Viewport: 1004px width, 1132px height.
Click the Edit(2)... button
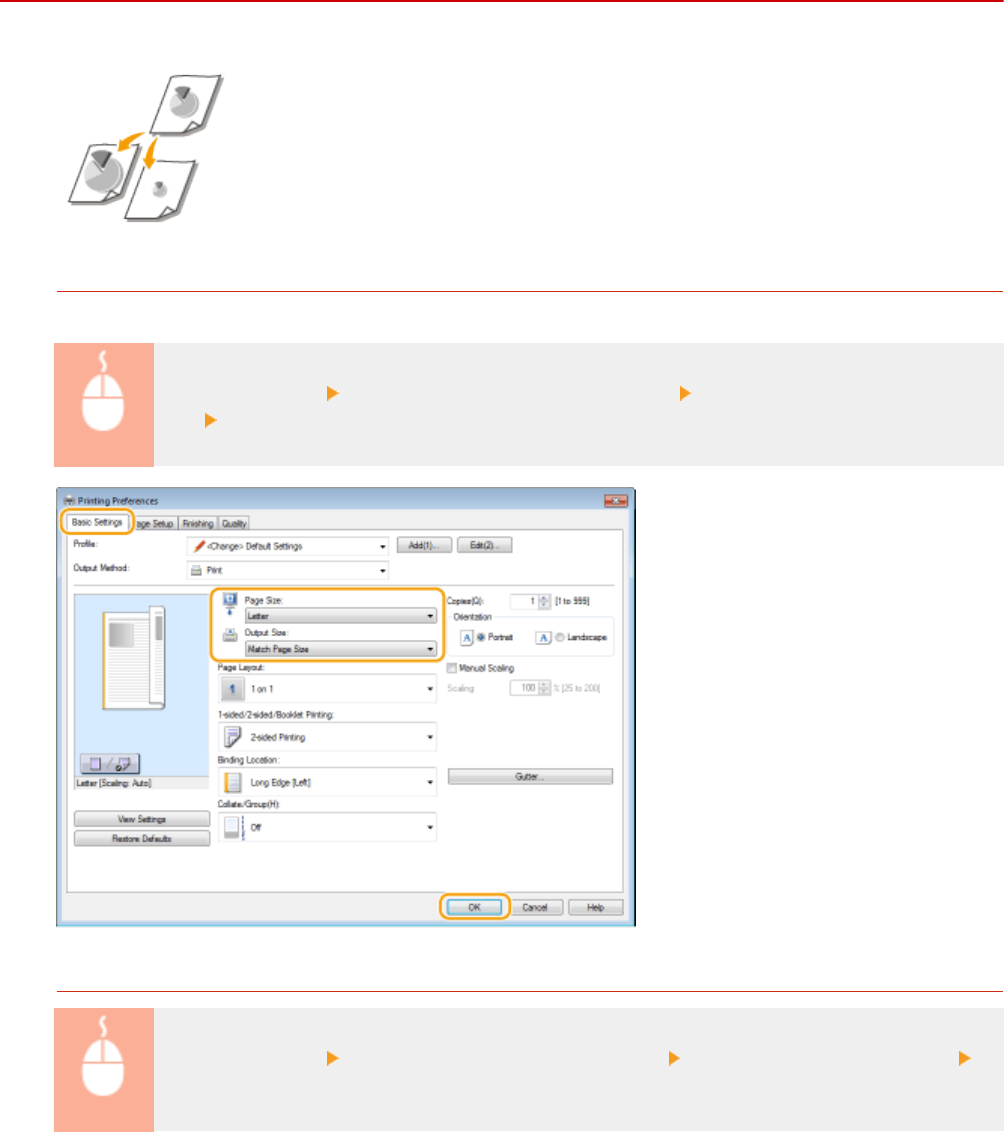click(484, 545)
